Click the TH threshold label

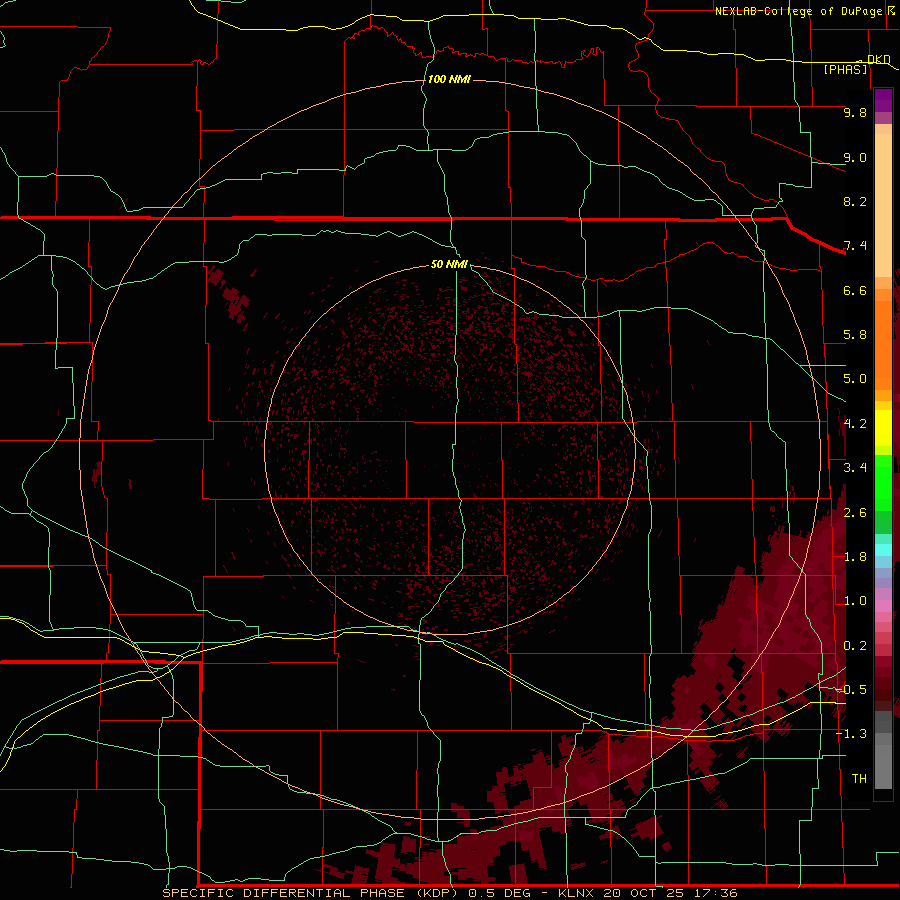[x=859, y=779]
